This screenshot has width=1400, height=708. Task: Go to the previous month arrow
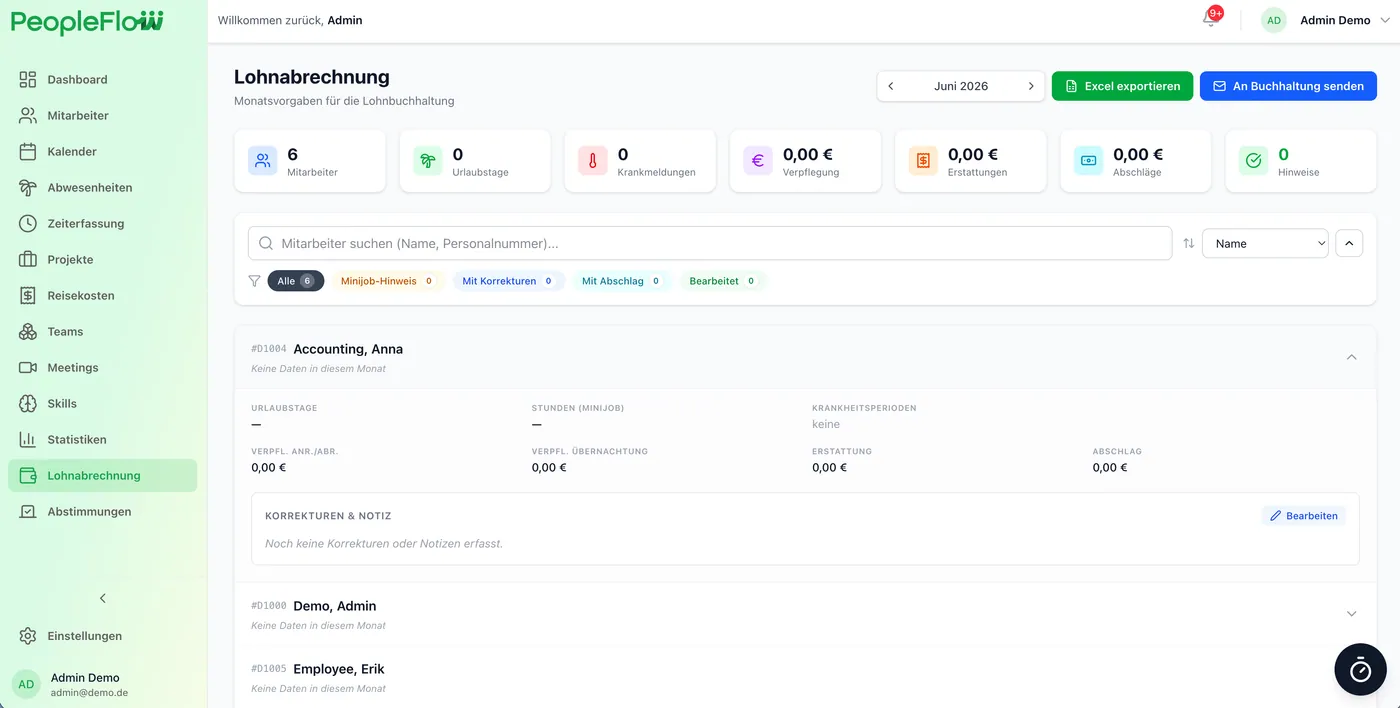[891, 86]
